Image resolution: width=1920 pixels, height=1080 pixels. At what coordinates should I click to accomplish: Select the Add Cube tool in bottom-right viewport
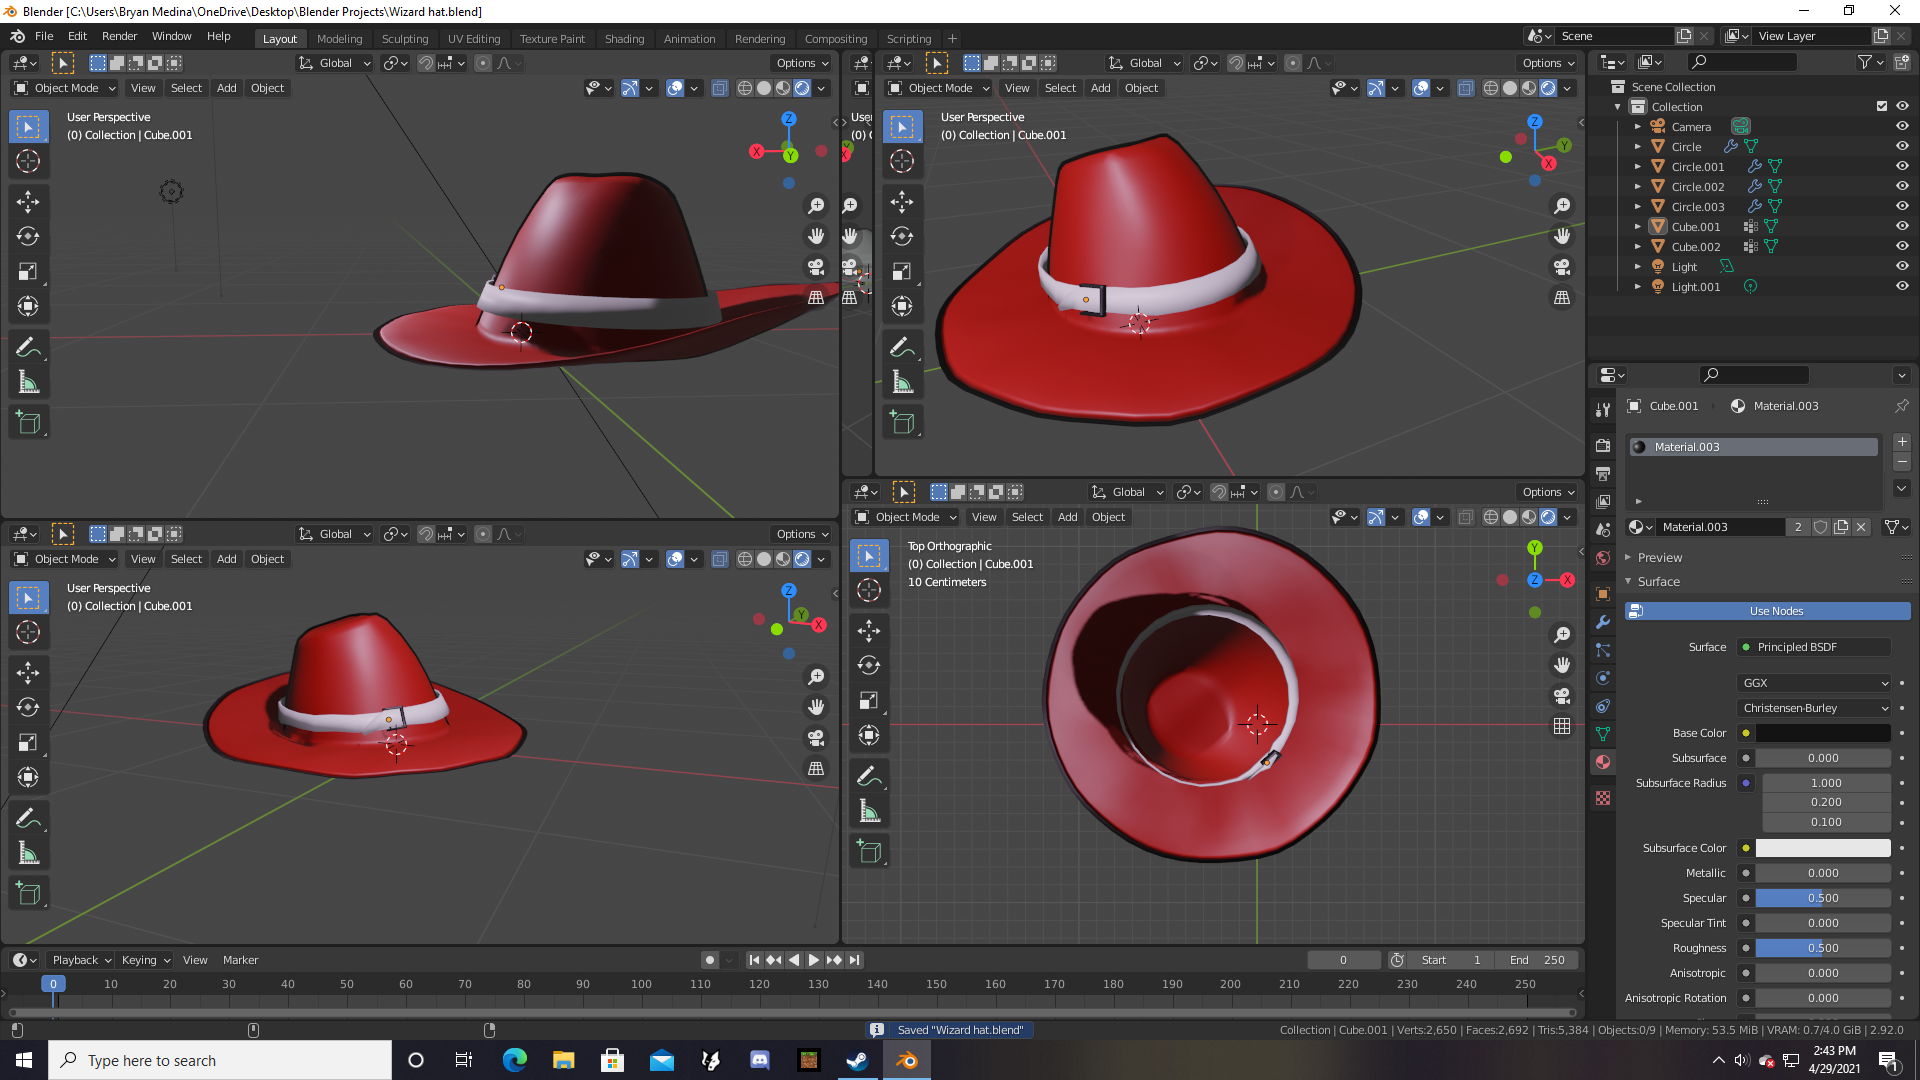coord(869,852)
